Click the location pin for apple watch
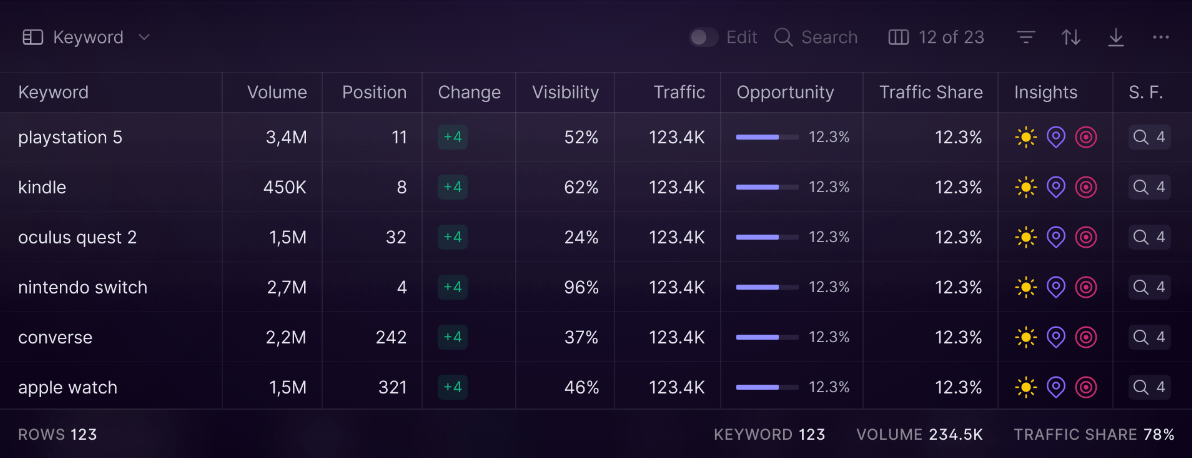 pos(1056,387)
